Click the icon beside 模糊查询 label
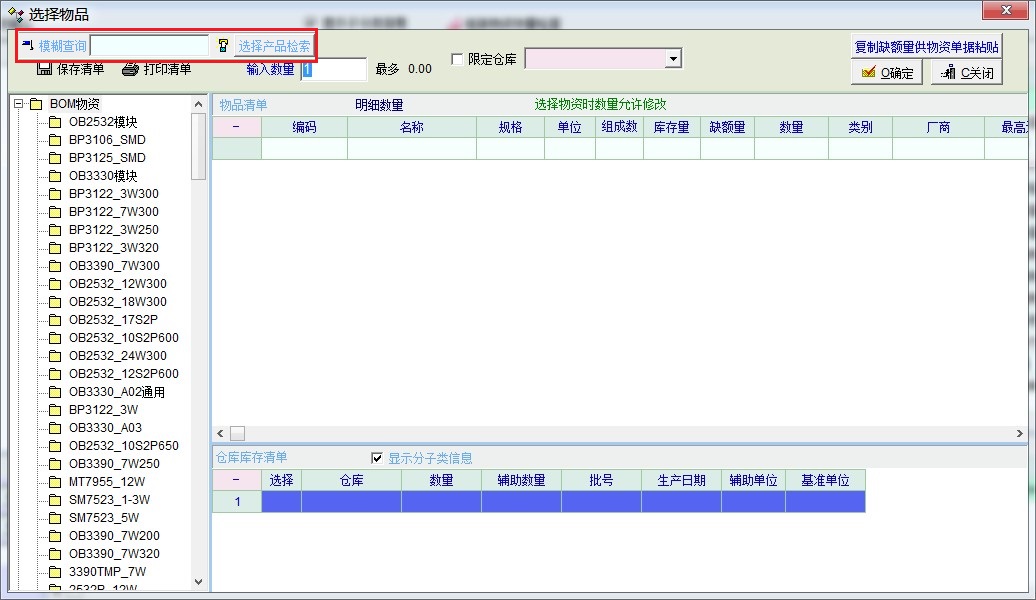Image resolution: width=1036 pixels, height=600 pixels. pos(27,46)
